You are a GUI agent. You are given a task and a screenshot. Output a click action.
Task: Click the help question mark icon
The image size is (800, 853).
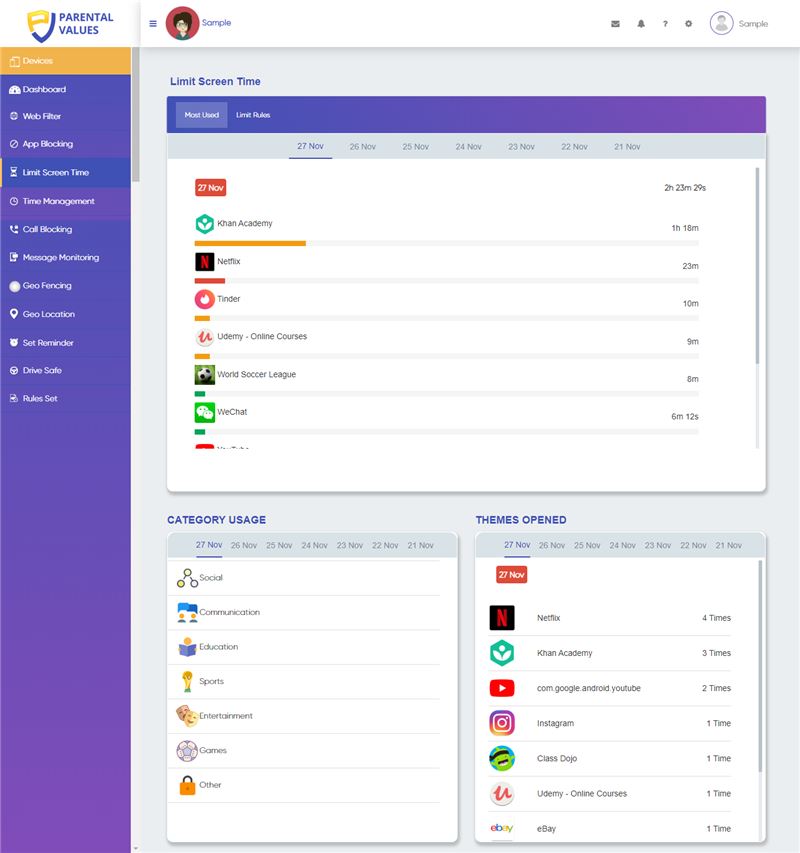[665, 24]
